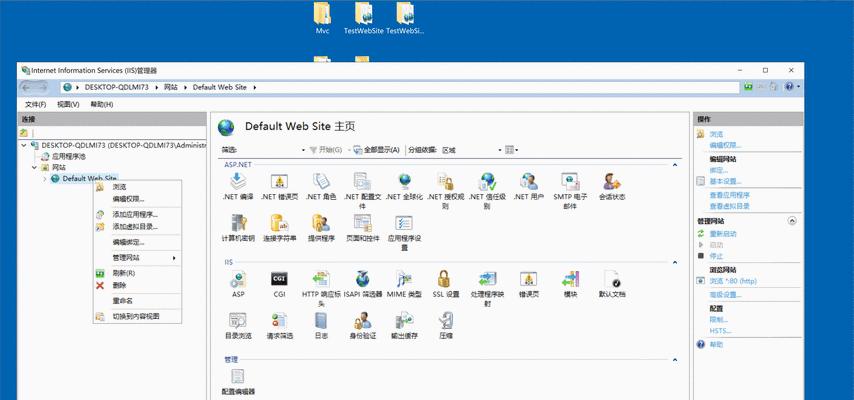The image size is (854, 400).
Task: Click 全部显示(A) in filter bar
Action: (377, 150)
